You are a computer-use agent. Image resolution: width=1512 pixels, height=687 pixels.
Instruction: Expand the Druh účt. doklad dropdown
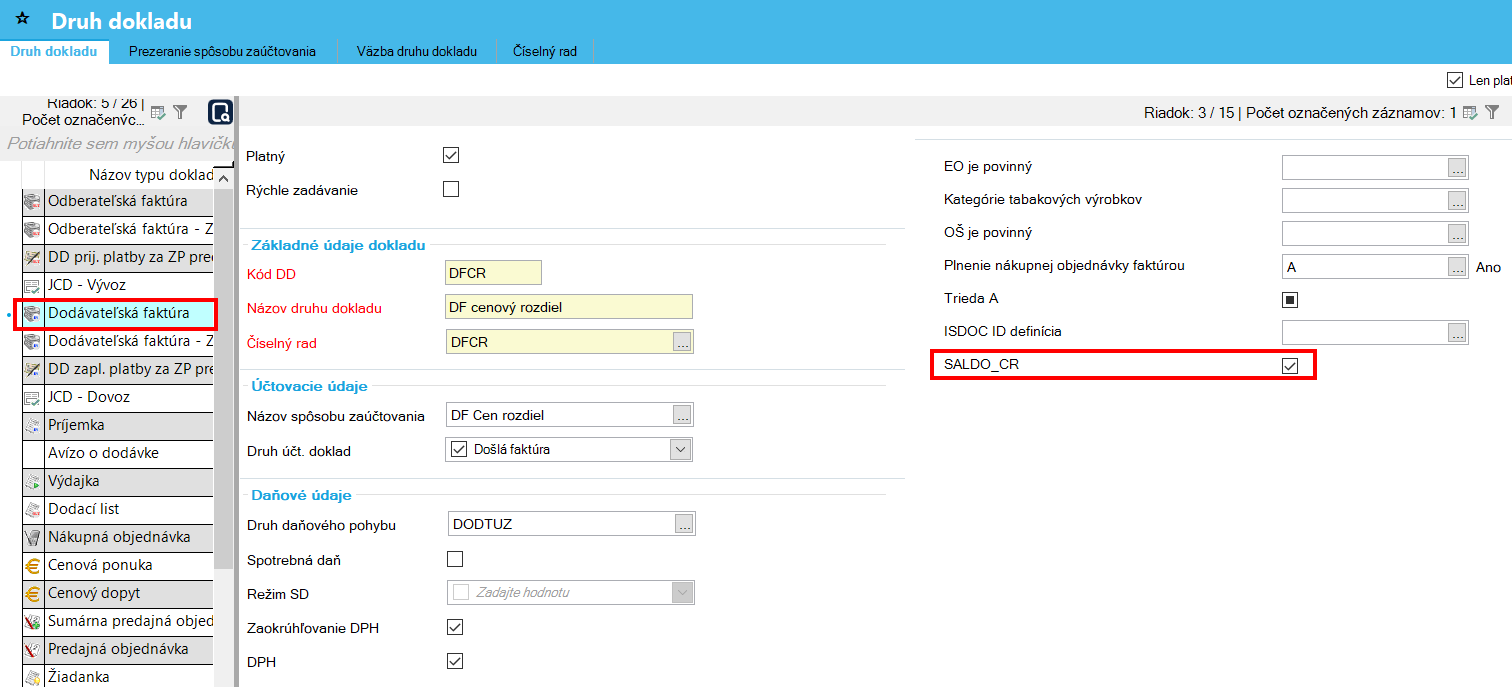[681, 450]
